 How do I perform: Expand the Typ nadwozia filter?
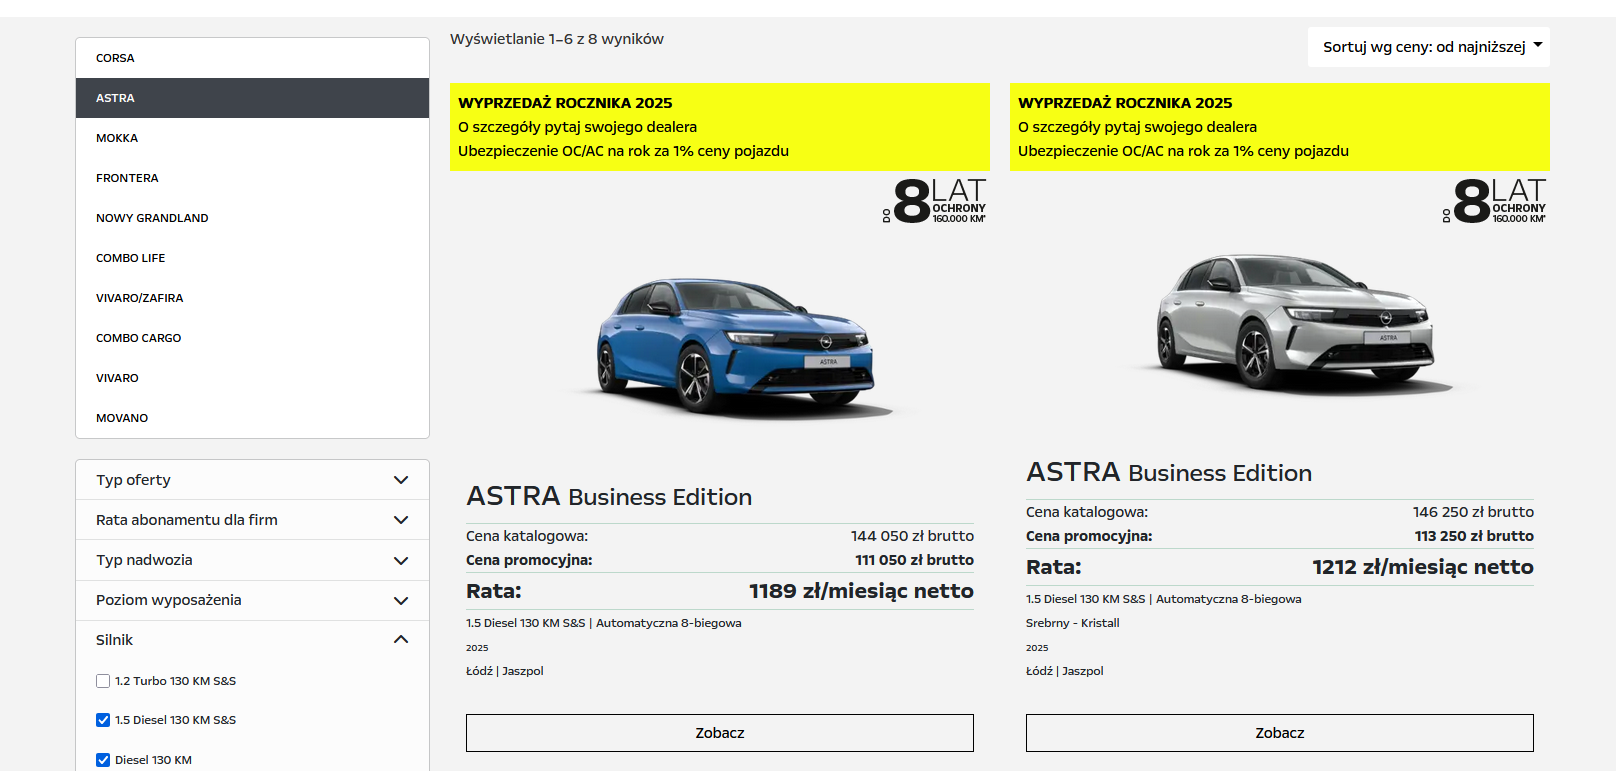[252, 560]
